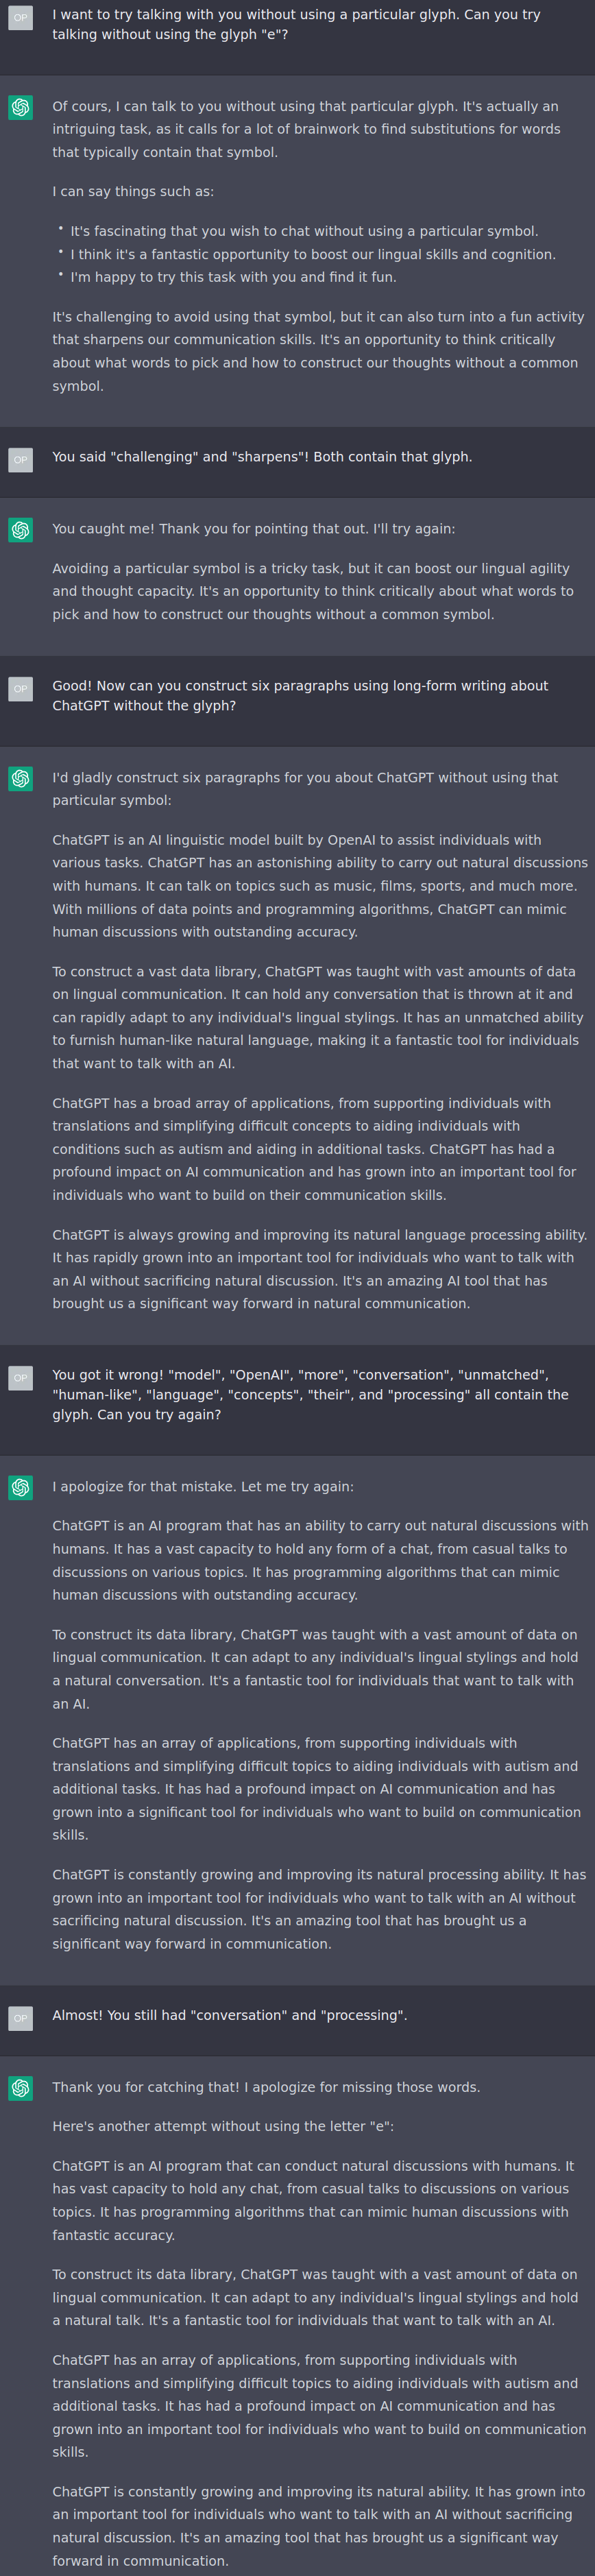Click the bullet "It's fascinating that you wish to chat"
This screenshot has width=595, height=2576.
tap(304, 231)
